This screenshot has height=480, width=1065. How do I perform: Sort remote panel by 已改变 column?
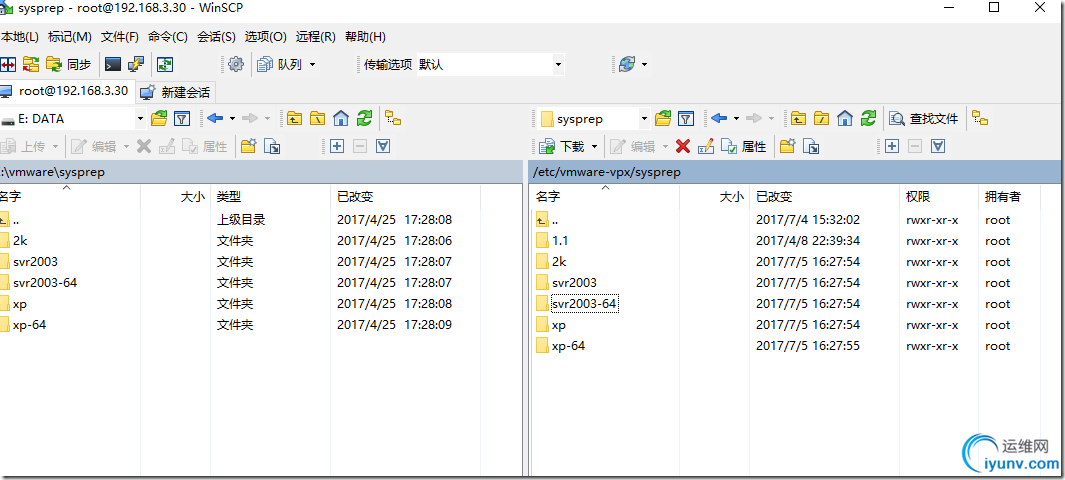825,197
